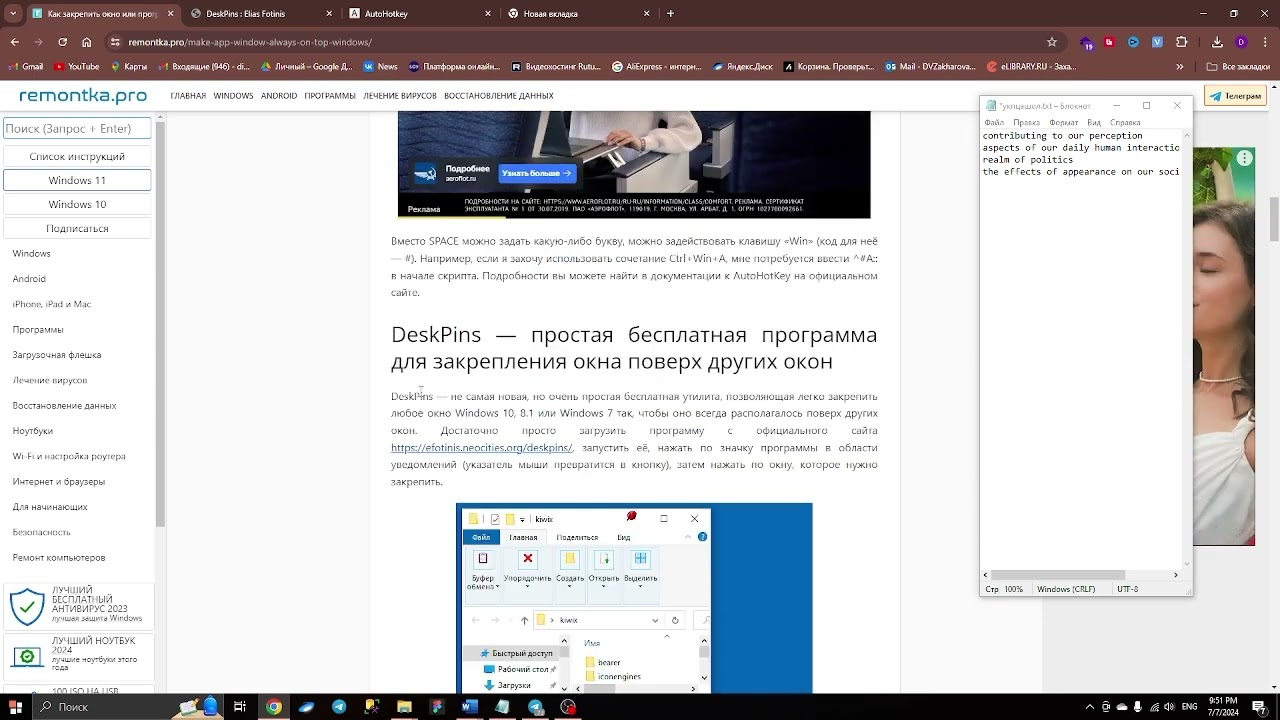1280x720 pixels.
Task: Open the Windows notification center
Action: [x=1260, y=707]
